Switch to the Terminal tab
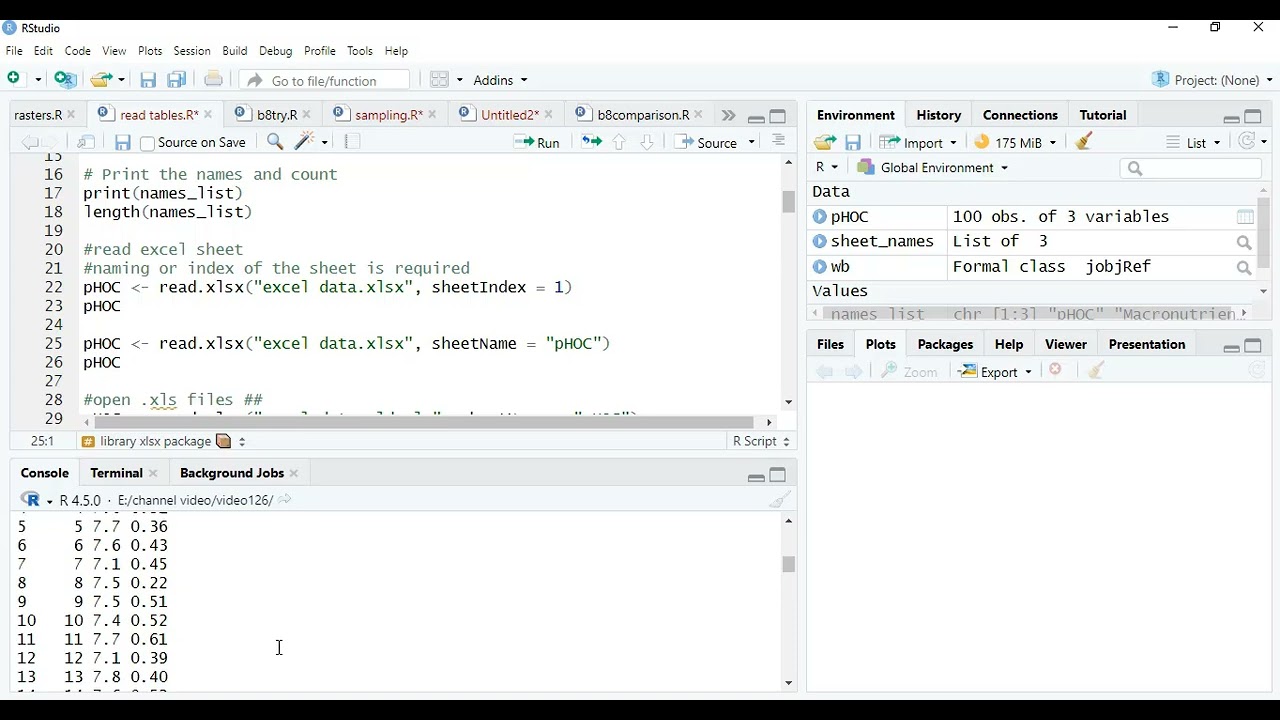This screenshot has height=720, width=1280. coord(116,473)
